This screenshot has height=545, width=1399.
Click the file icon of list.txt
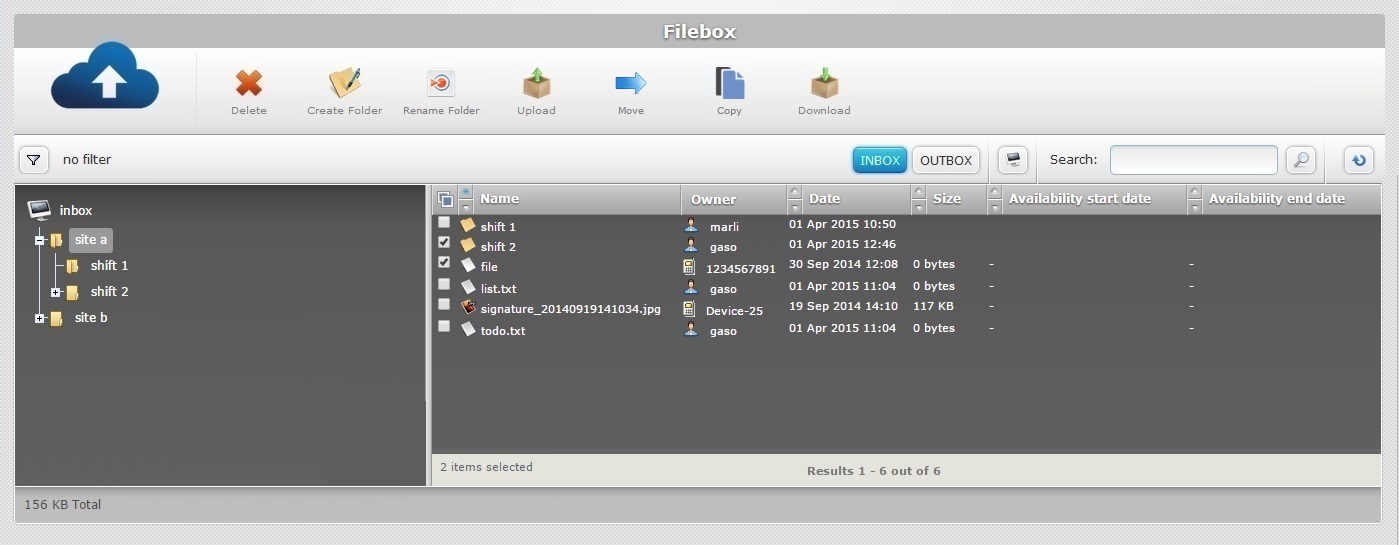(x=468, y=287)
